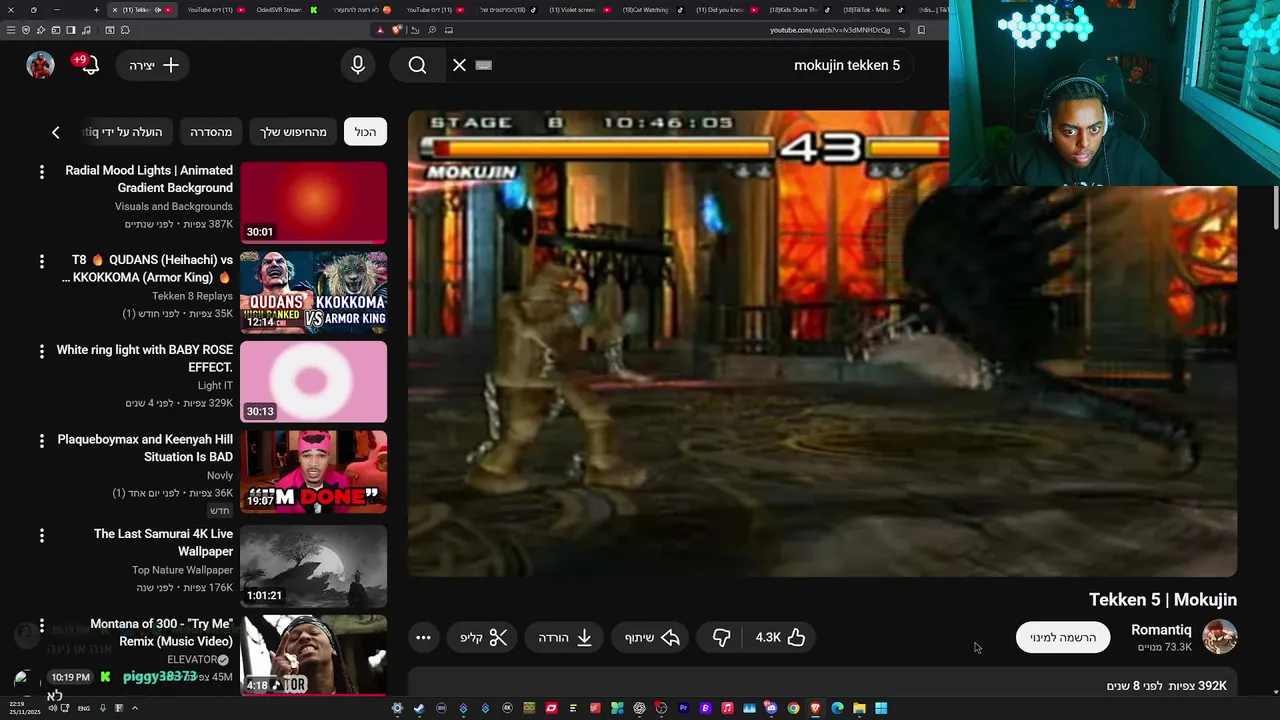Image resolution: width=1280 pixels, height=720 pixels.
Task: Select the 'הועלה על ידי' filter chip
Action: point(125,132)
